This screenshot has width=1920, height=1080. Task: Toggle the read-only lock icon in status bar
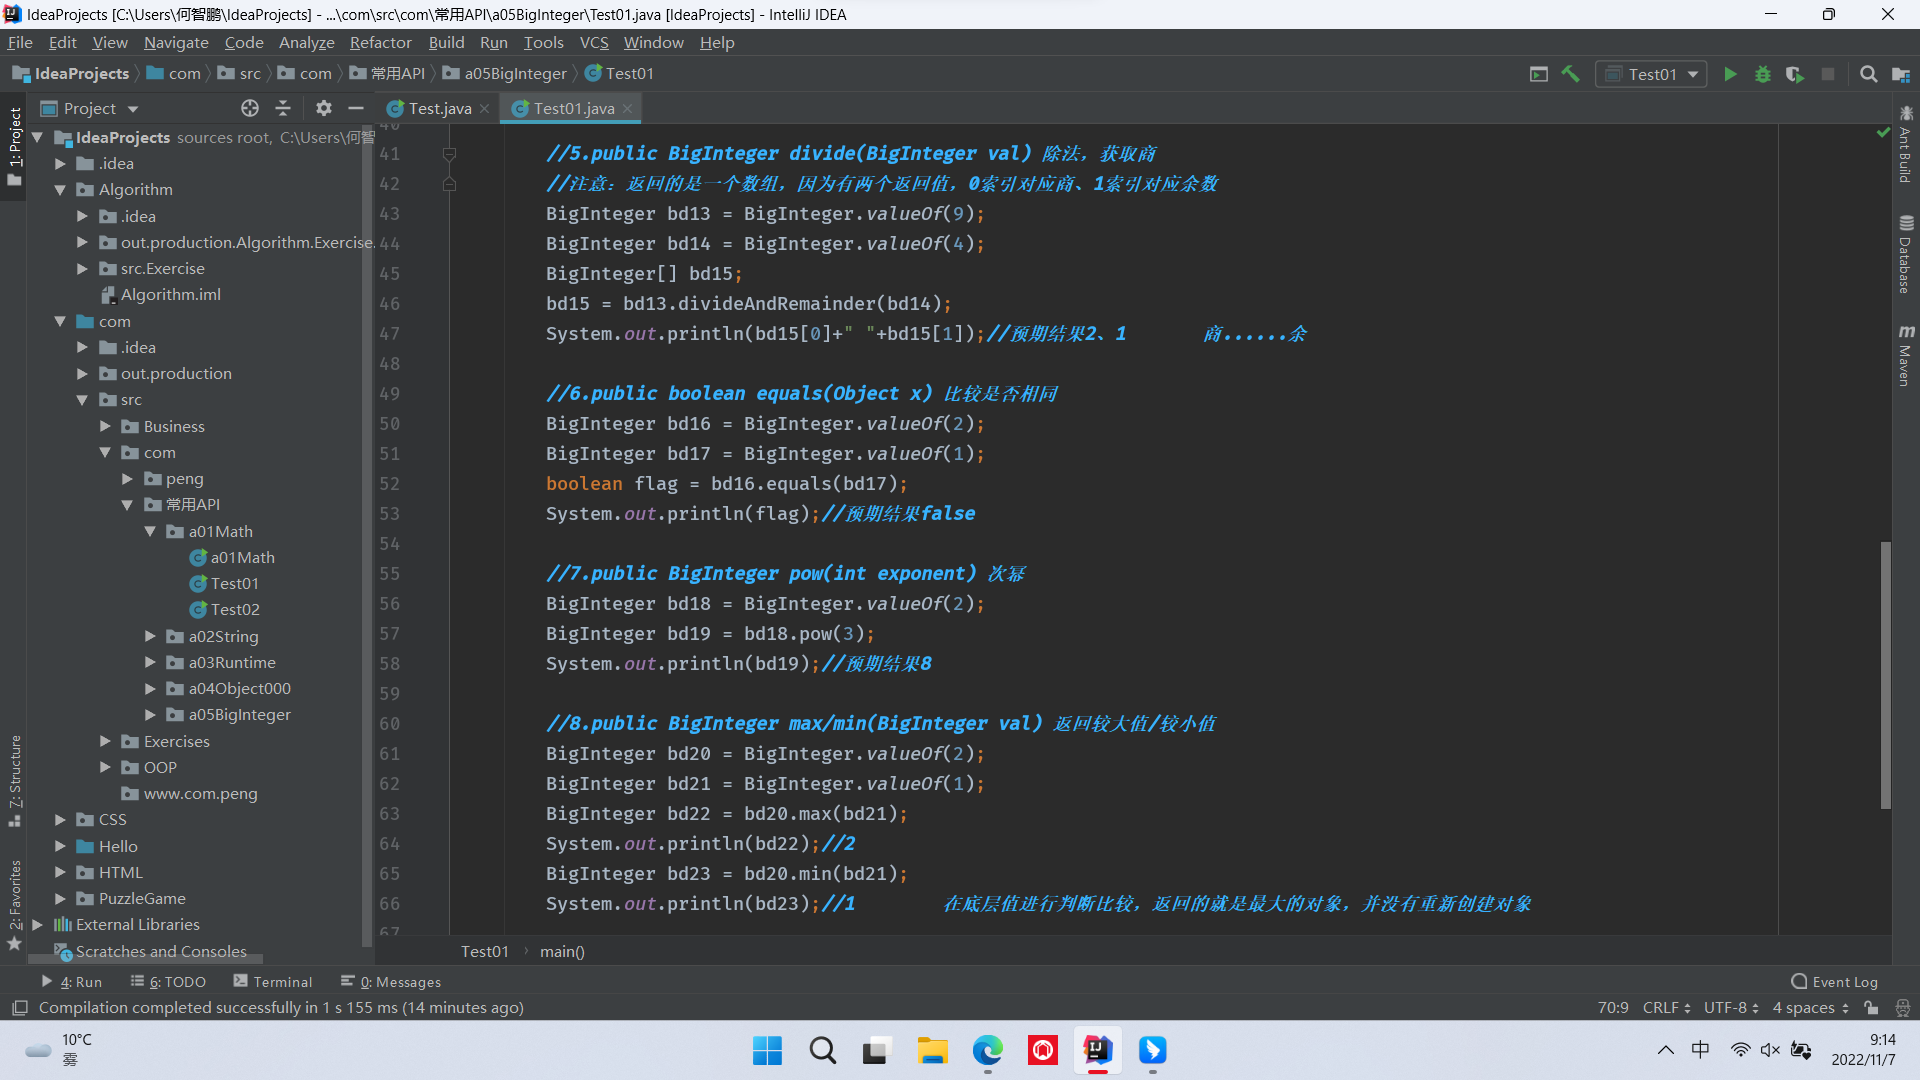coord(1871,1008)
